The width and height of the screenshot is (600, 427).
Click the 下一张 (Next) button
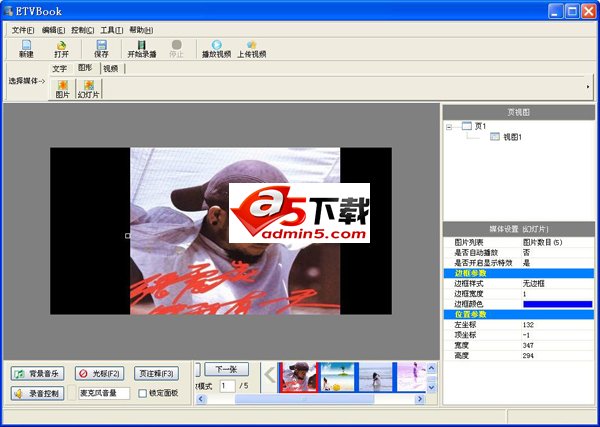[227, 369]
